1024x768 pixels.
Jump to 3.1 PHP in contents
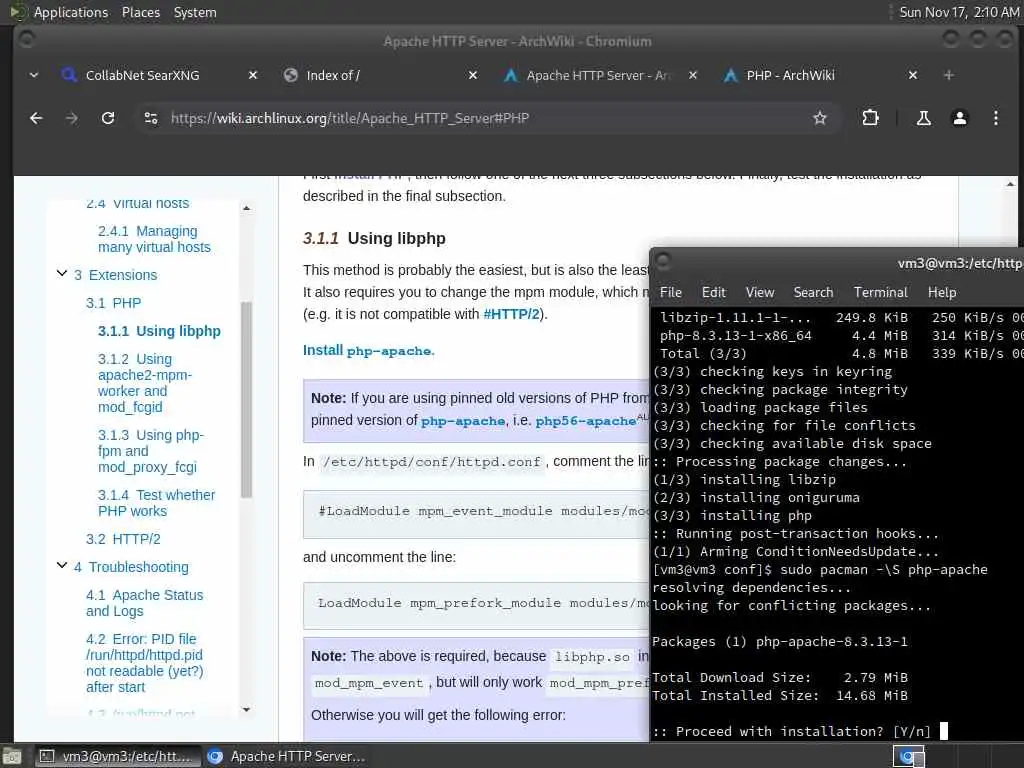click(x=113, y=303)
